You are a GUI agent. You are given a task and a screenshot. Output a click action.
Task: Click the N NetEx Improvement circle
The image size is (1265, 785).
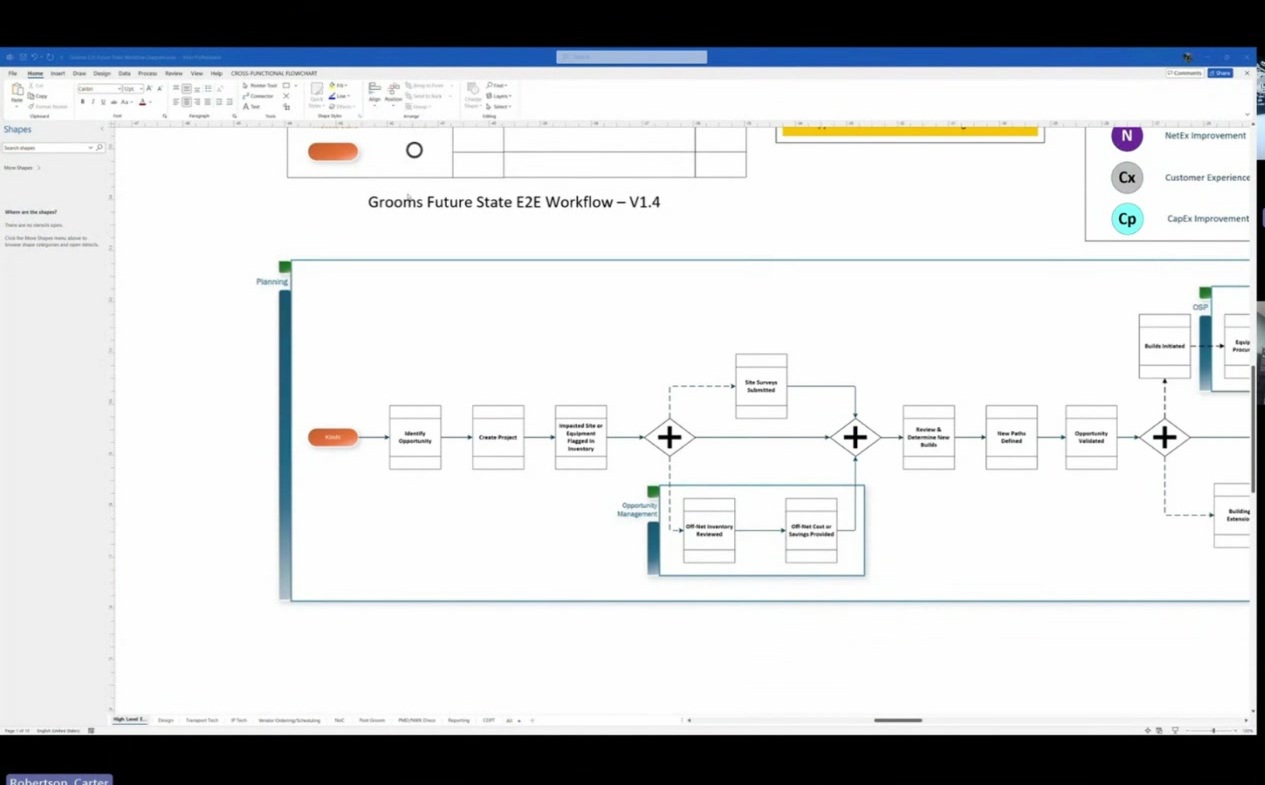click(1127, 137)
